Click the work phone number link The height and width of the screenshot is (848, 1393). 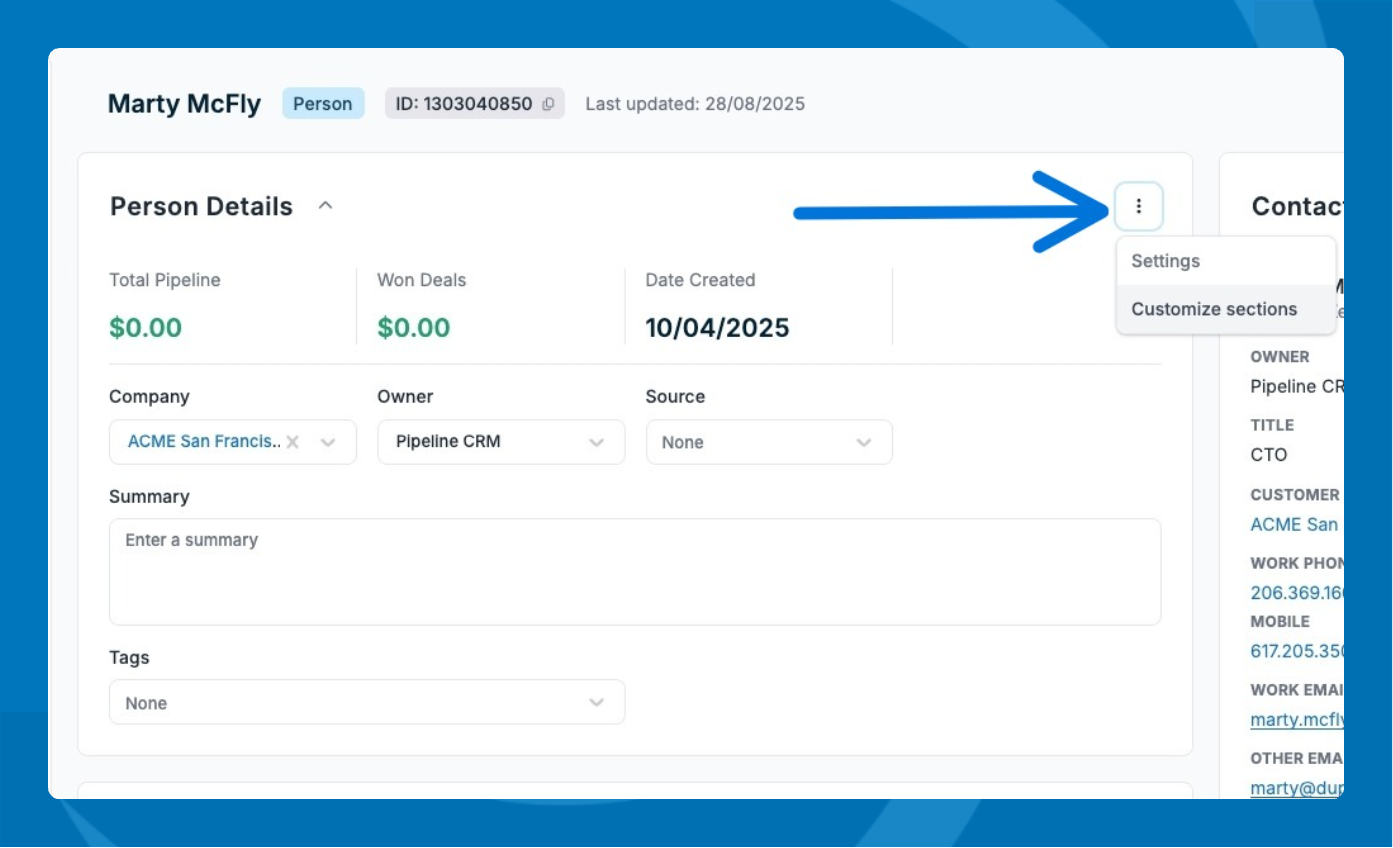(1296, 592)
